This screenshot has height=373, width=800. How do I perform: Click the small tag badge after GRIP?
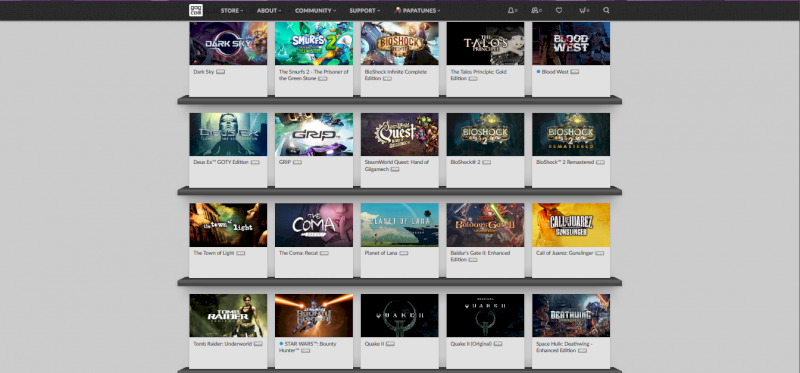pyautogui.click(x=297, y=162)
